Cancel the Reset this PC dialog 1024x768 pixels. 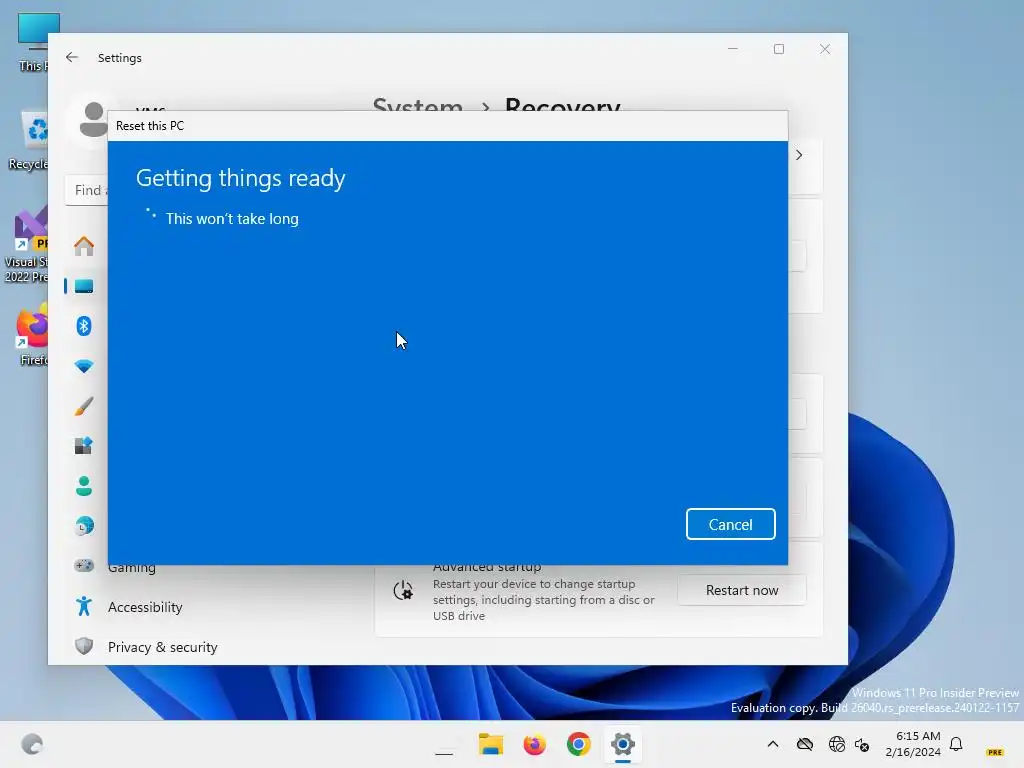coord(730,524)
